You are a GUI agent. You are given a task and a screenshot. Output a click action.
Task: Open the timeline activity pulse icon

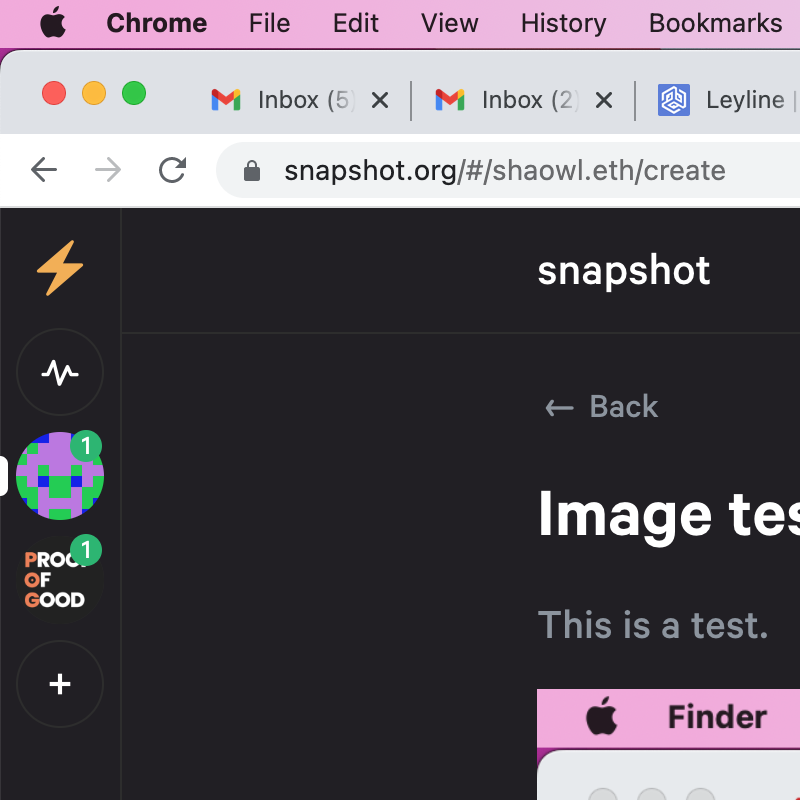[60, 373]
